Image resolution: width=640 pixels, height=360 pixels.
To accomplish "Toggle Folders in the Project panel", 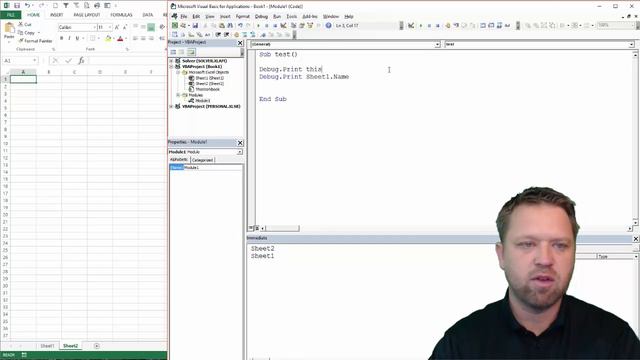I will pos(191,52).
